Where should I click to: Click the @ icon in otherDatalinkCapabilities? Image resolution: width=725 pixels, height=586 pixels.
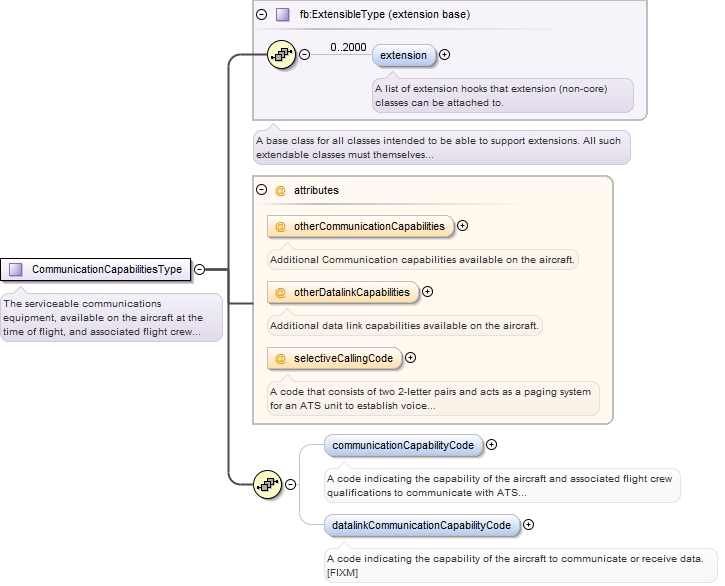(x=281, y=292)
